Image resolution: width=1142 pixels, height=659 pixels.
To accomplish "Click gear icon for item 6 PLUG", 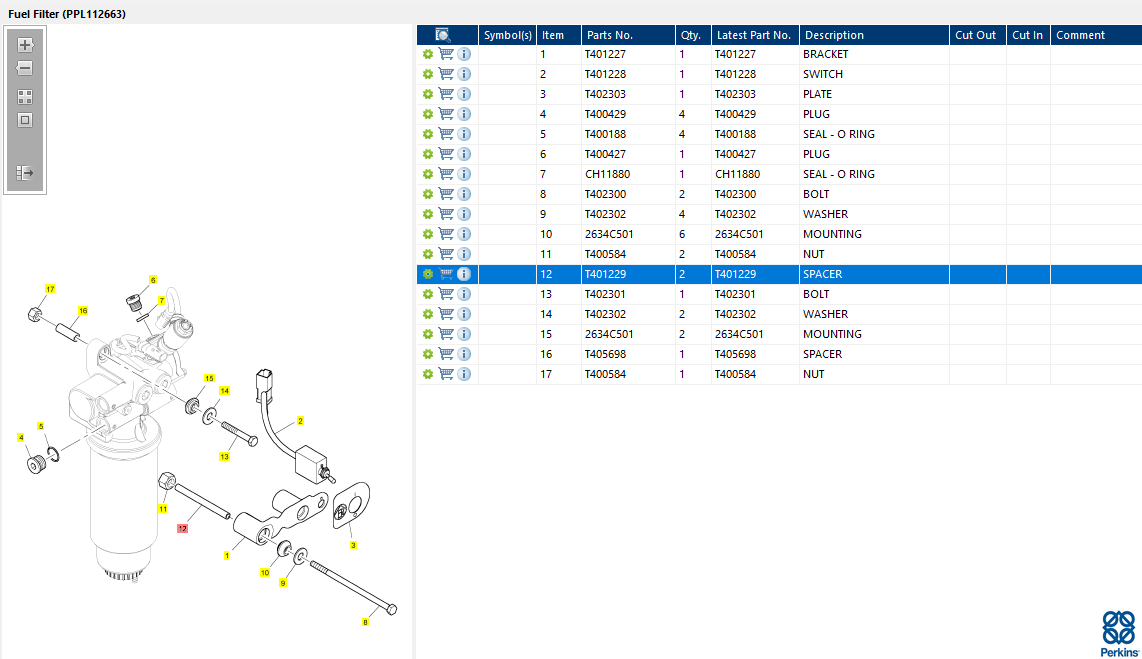I will pos(428,154).
